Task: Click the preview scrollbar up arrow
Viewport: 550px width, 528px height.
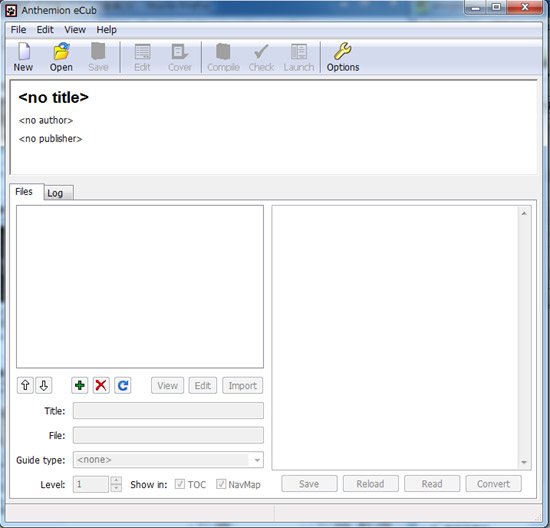Action: (x=524, y=213)
